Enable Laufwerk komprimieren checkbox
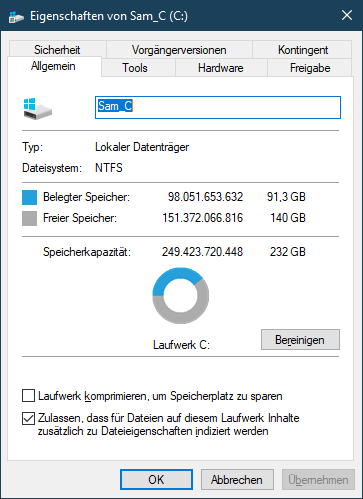The width and height of the screenshot is (363, 499). [29, 396]
